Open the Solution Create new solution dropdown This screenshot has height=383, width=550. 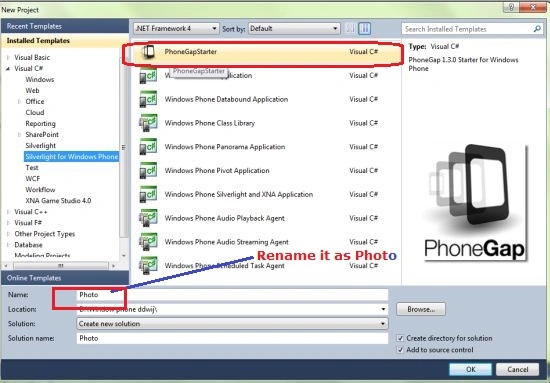tap(232, 324)
